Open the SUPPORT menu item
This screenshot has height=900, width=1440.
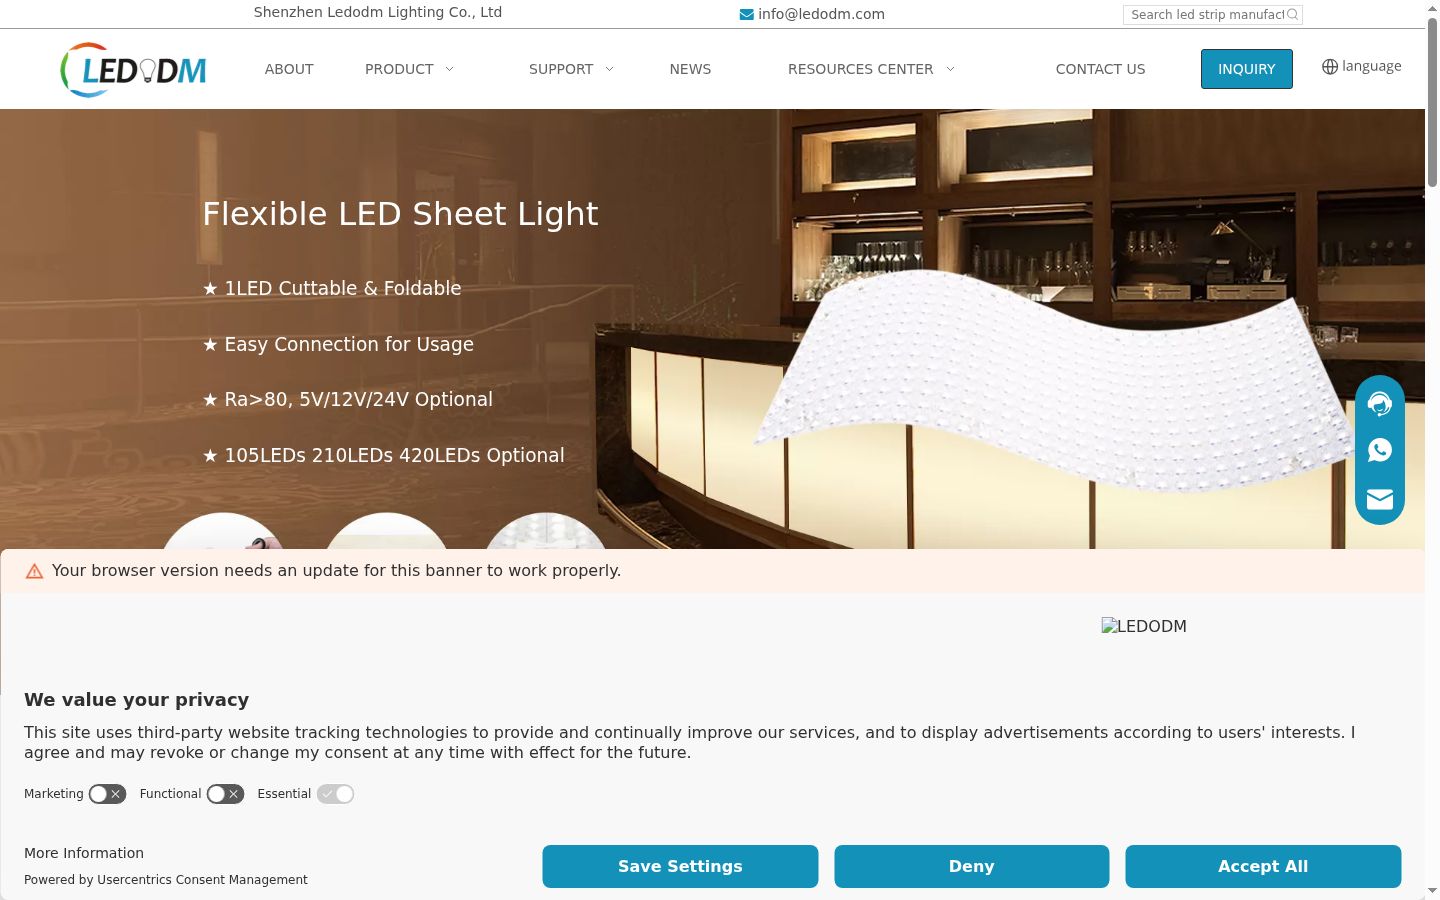pyautogui.click(x=561, y=69)
